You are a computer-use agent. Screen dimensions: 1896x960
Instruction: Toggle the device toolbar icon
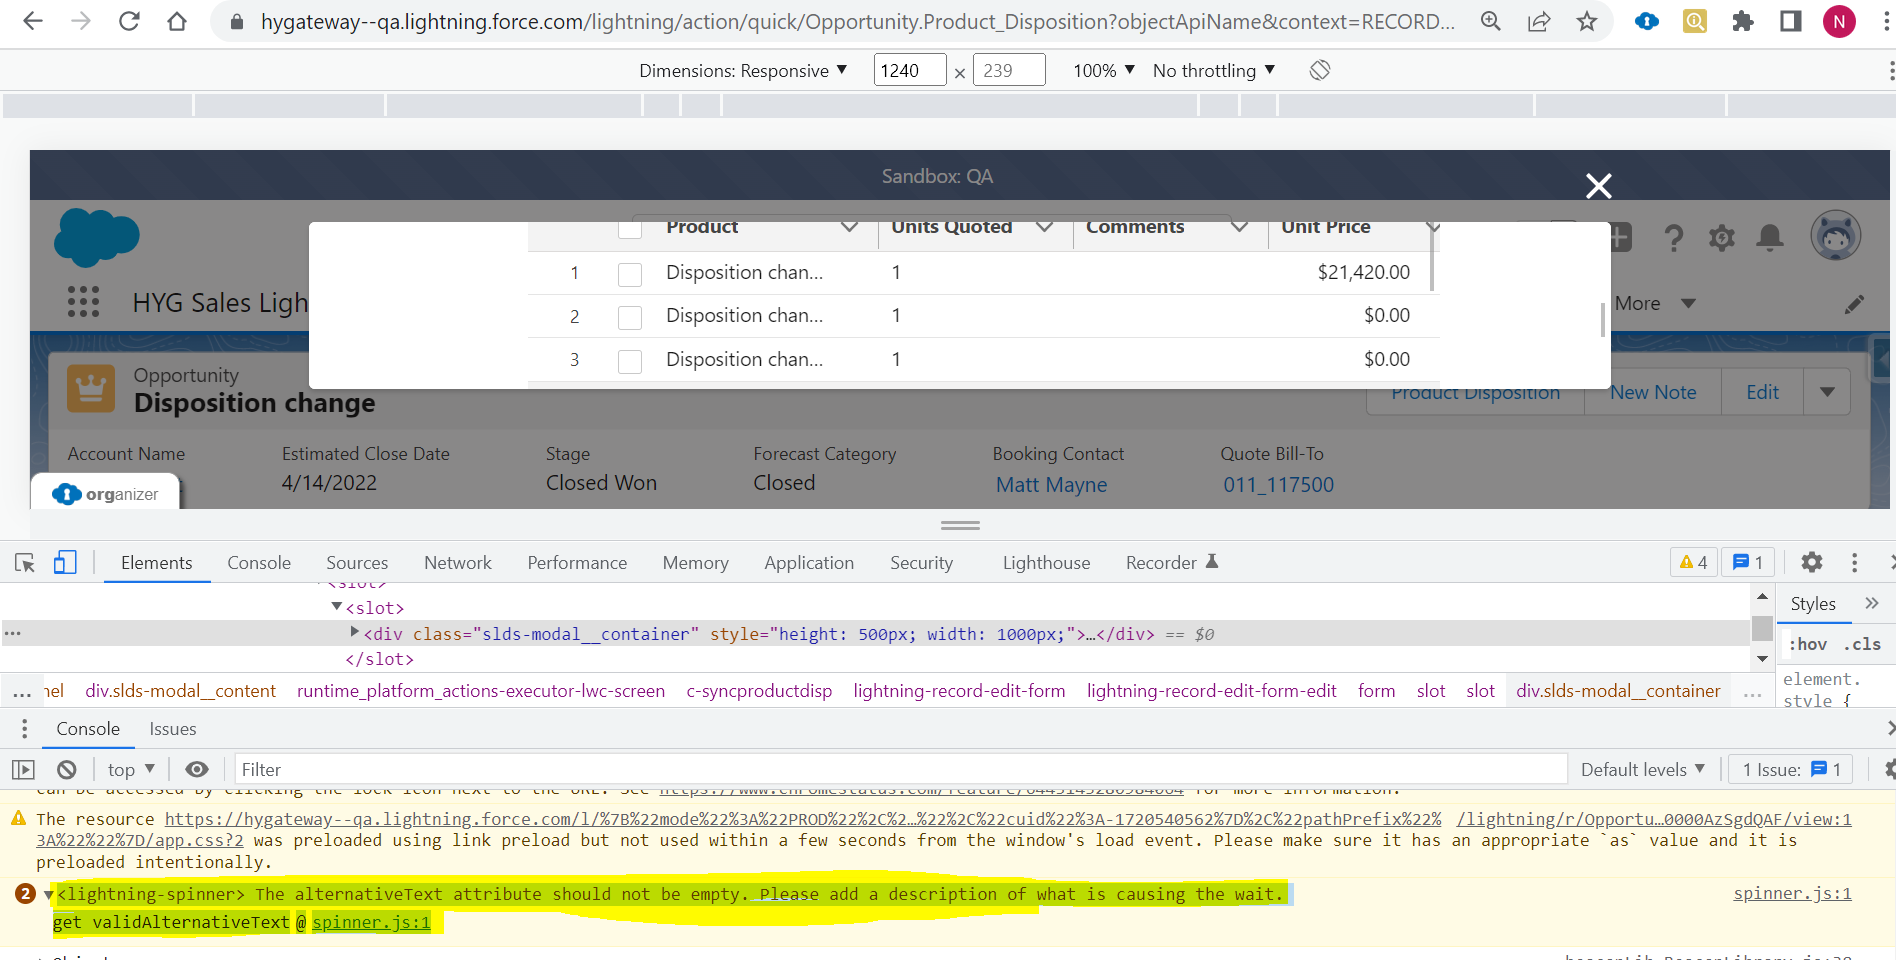pos(65,563)
